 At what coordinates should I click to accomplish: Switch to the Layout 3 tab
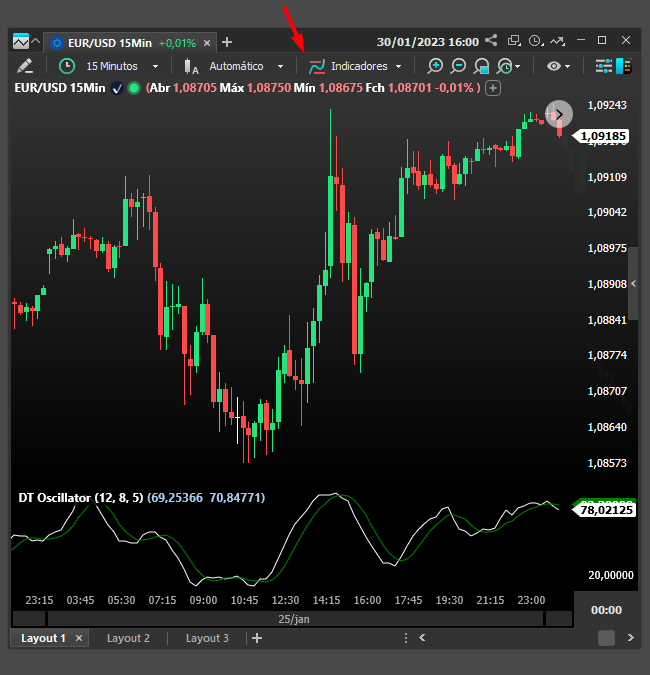click(x=207, y=638)
